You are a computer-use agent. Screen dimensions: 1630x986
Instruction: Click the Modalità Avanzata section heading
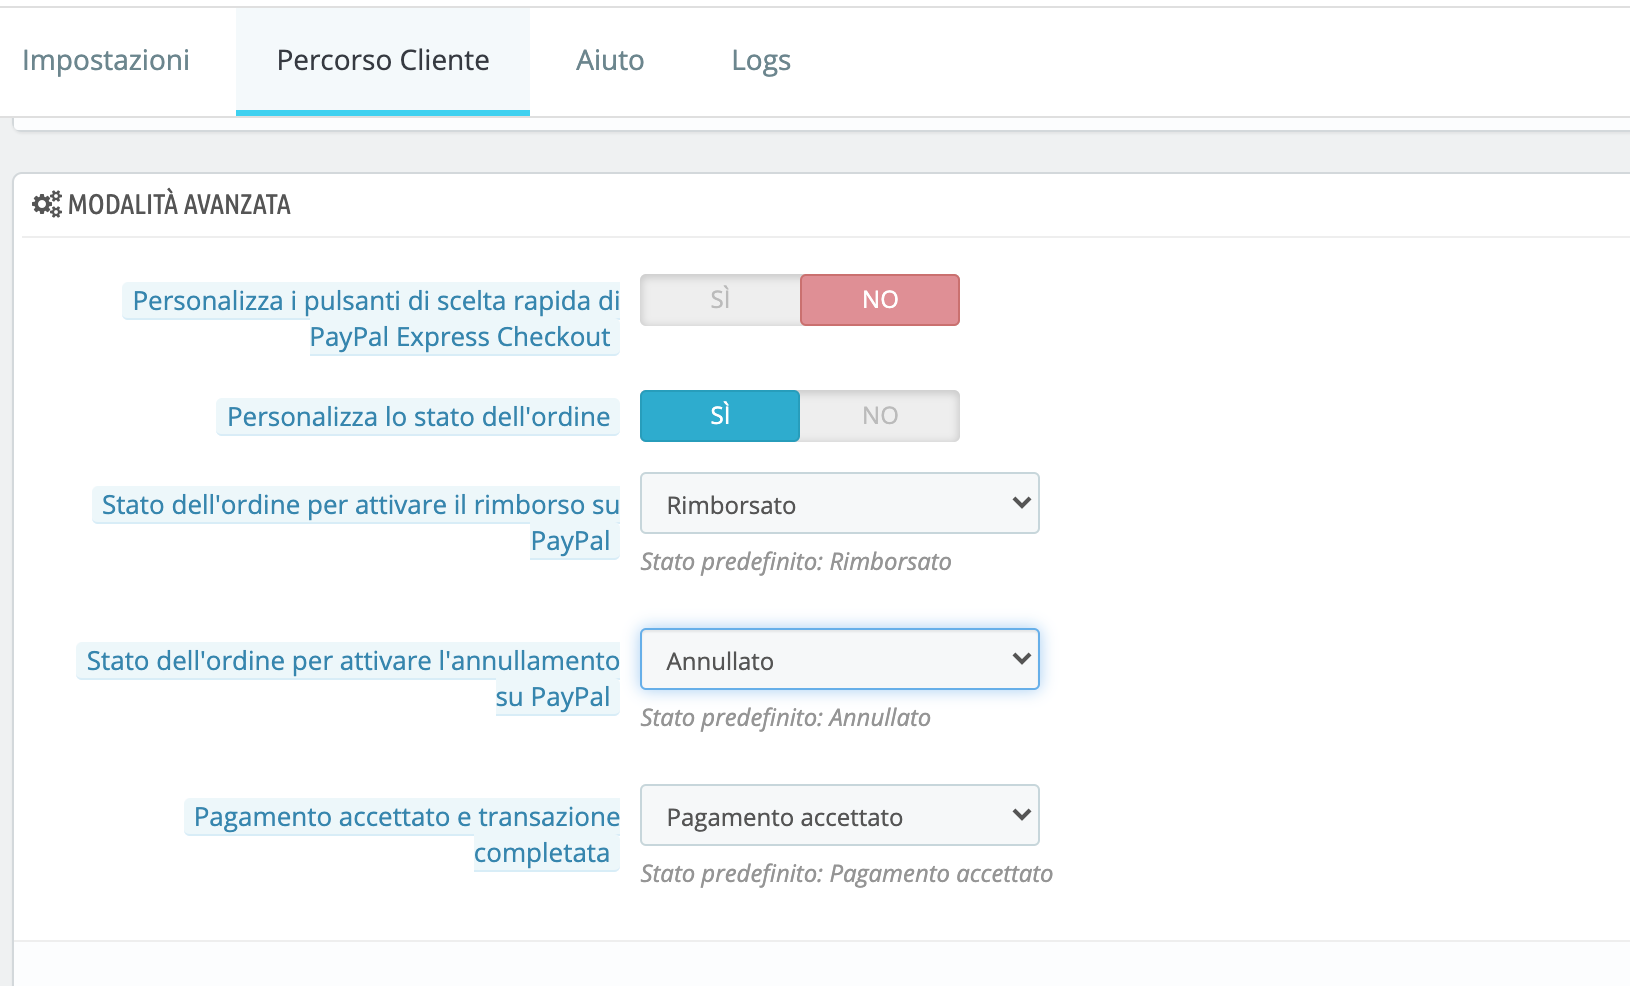(179, 205)
